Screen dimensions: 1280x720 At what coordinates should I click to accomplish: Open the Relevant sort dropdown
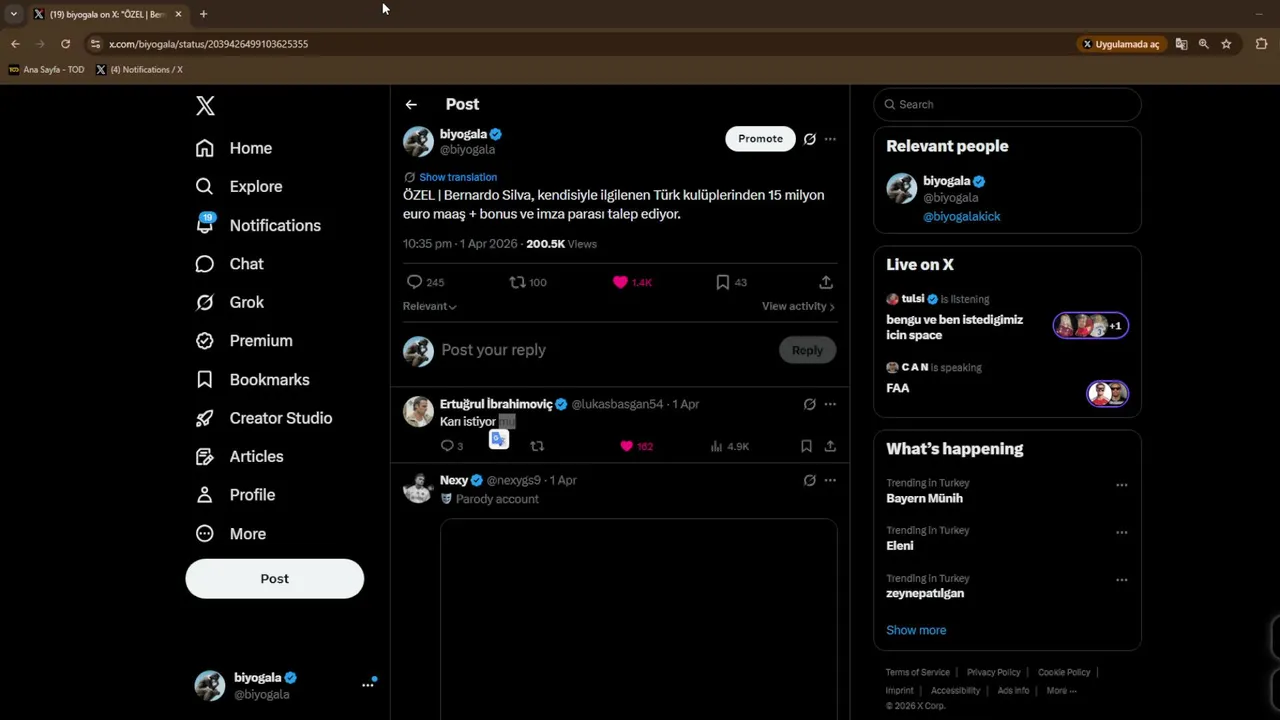click(x=430, y=306)
